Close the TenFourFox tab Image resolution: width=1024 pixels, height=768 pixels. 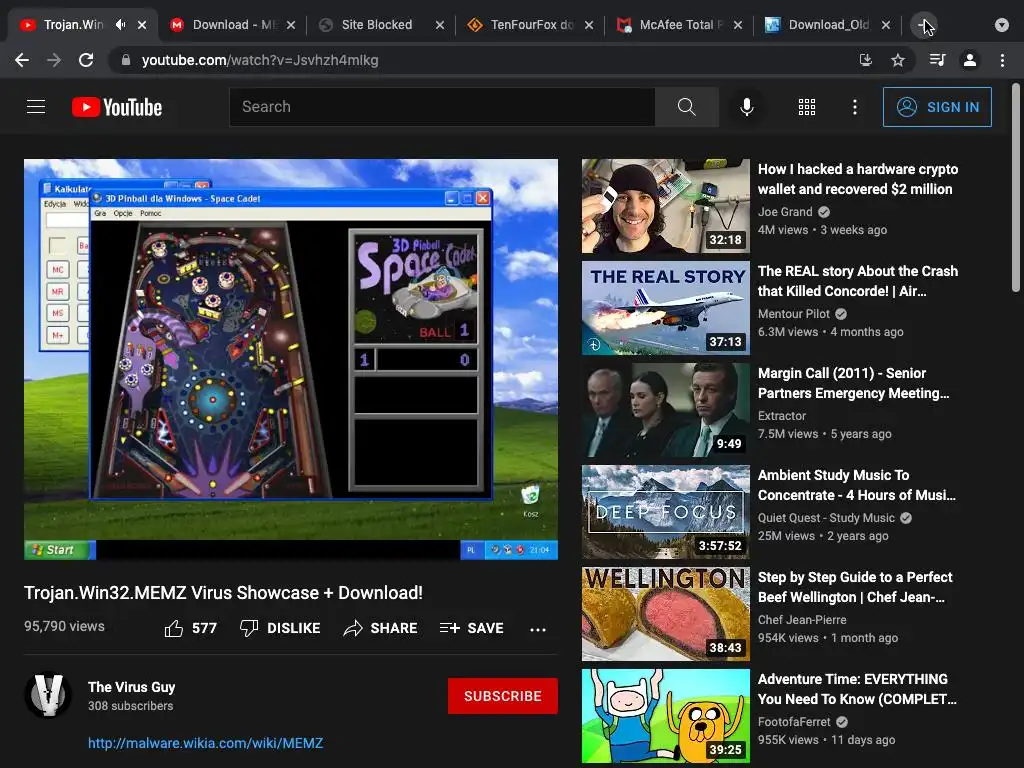tap(588, 25)
